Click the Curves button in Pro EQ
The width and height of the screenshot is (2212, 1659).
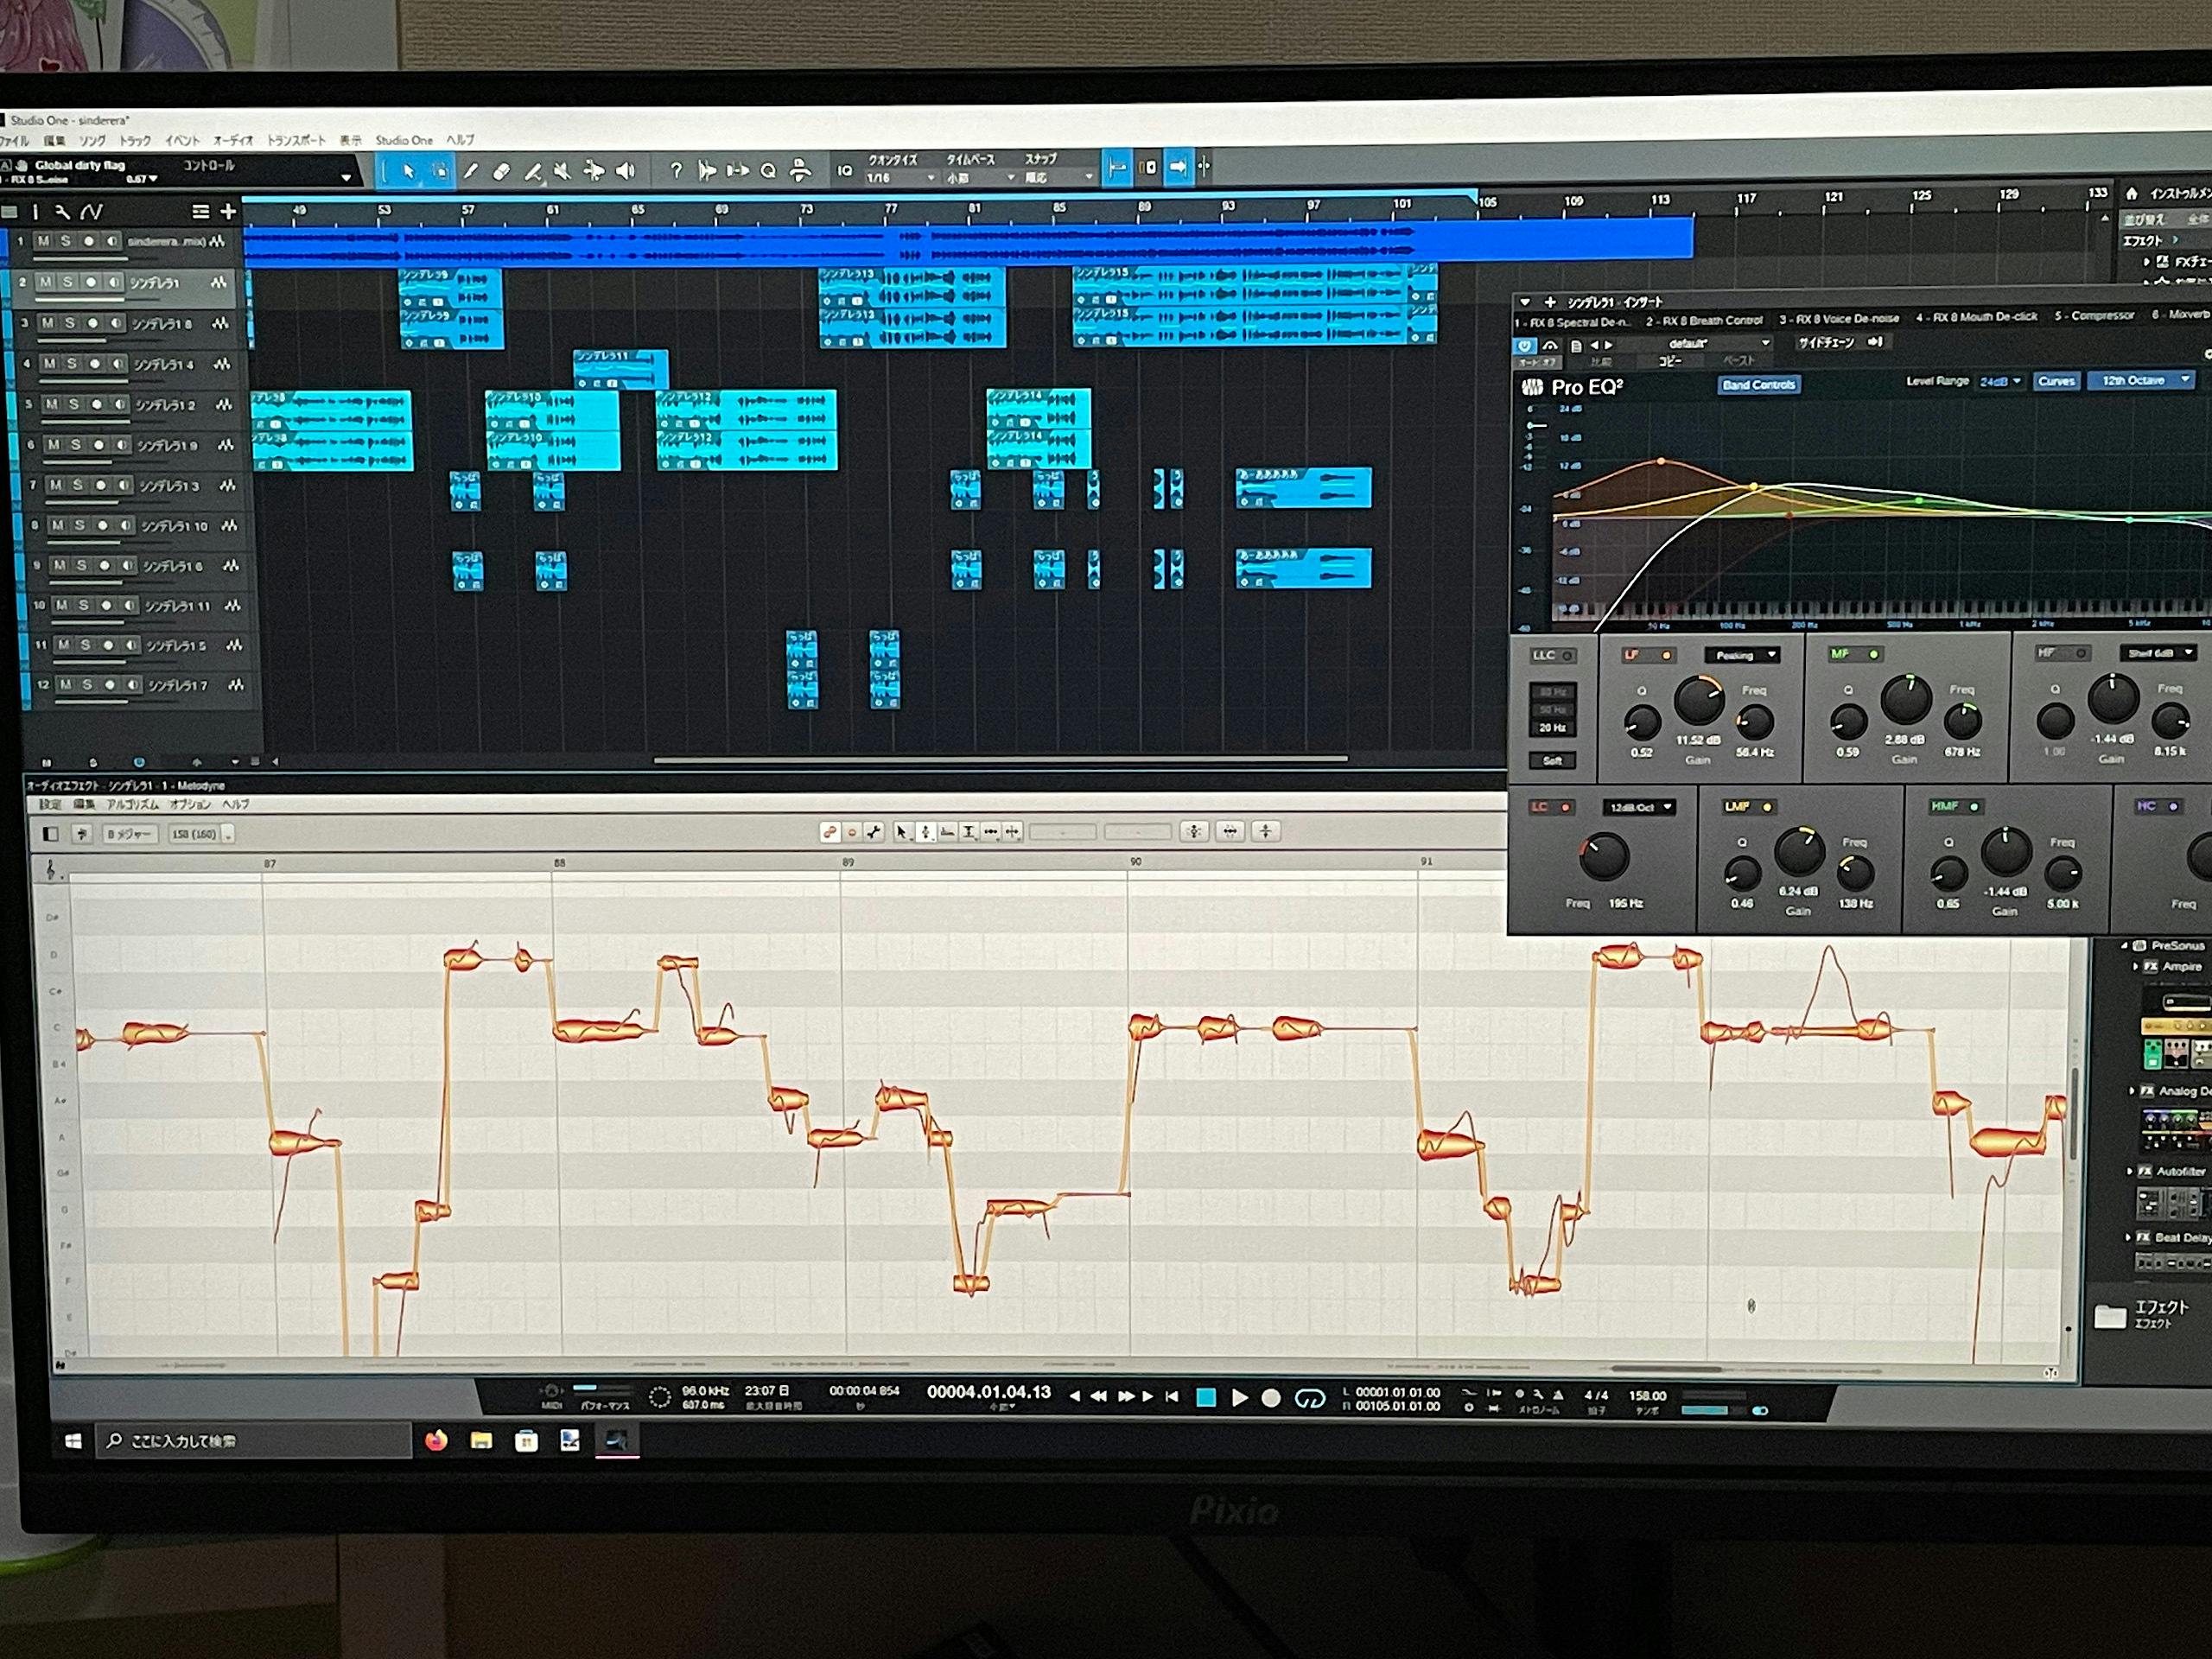pyautogui.click(x=2056, y=381)
